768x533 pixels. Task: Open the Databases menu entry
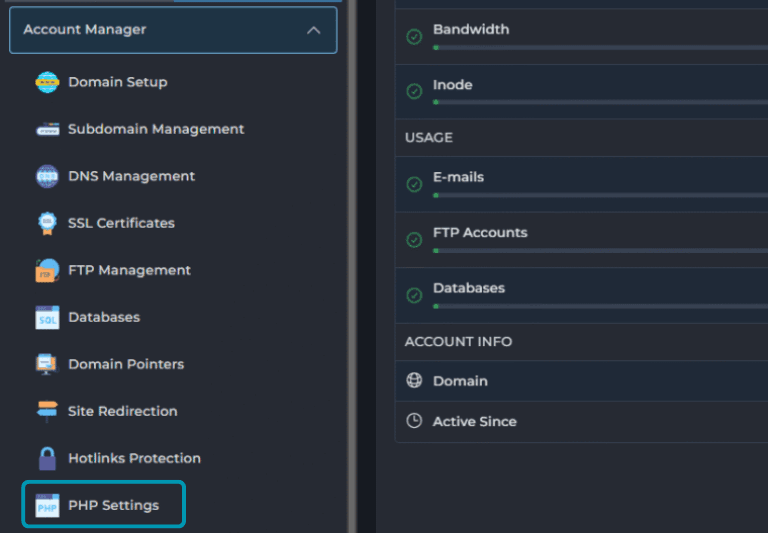[104, 317]
